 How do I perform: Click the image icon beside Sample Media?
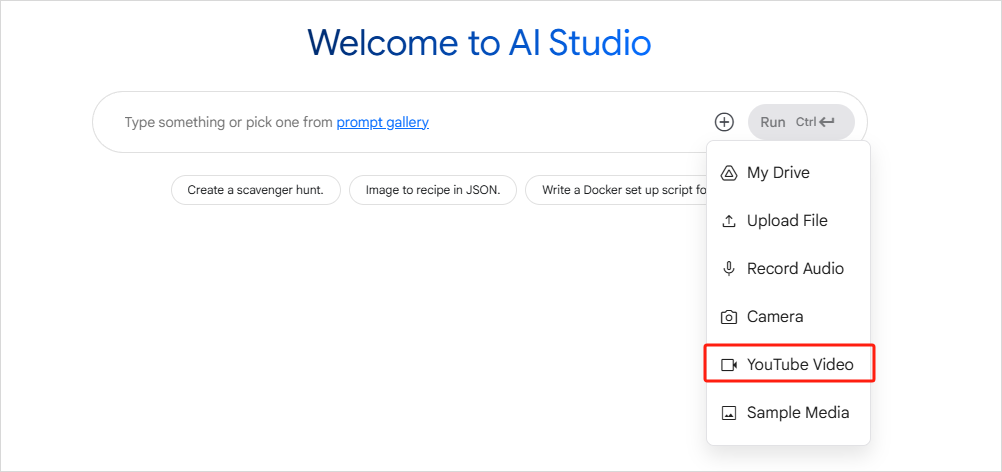click(x=729, y=413)
